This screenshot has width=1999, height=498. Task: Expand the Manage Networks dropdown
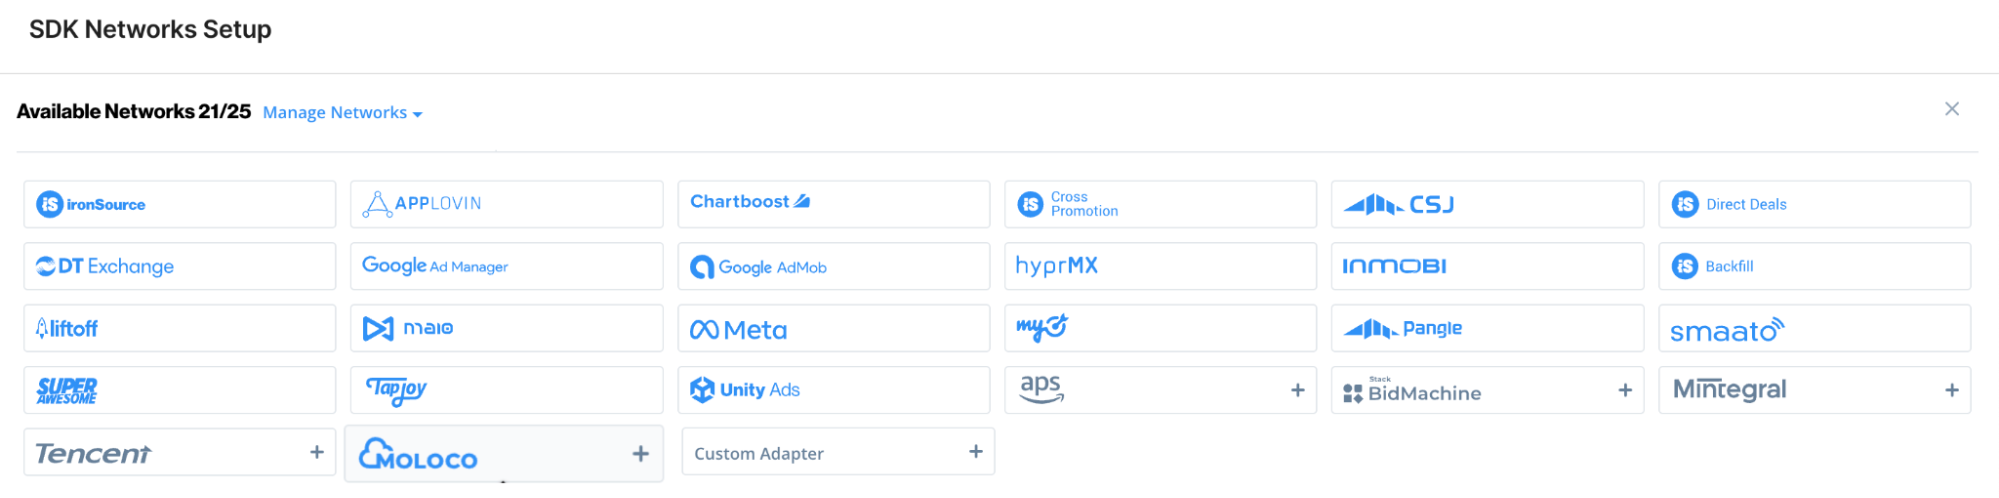pos(342,113)
